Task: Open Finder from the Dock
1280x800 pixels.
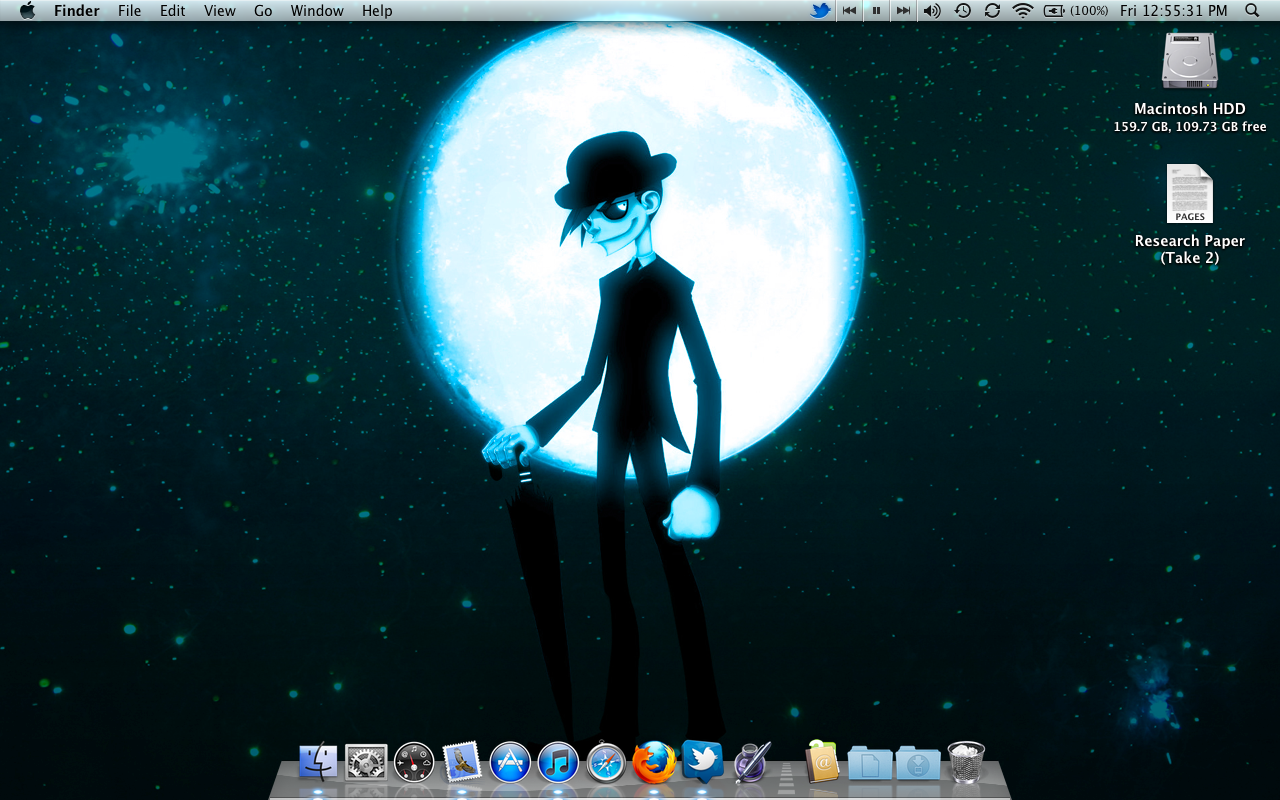Action: [318, 762]
